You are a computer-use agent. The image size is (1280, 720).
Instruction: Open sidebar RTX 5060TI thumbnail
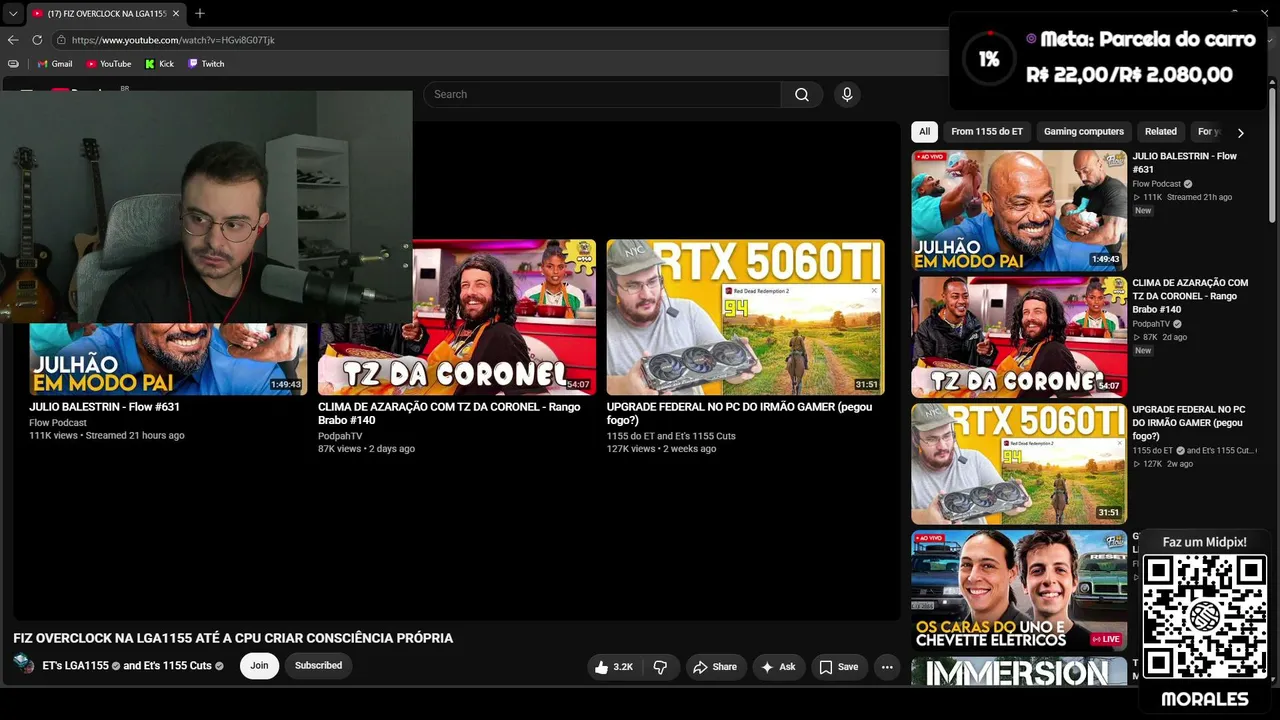tap(1019, 464)
